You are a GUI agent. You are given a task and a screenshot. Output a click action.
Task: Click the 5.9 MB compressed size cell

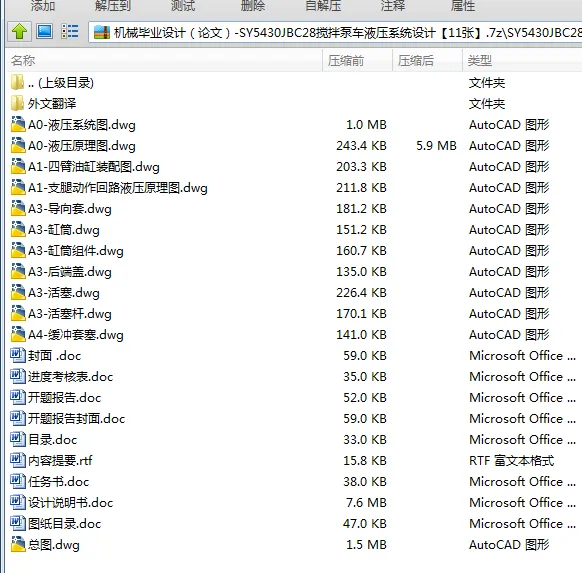tap(436, 145)
